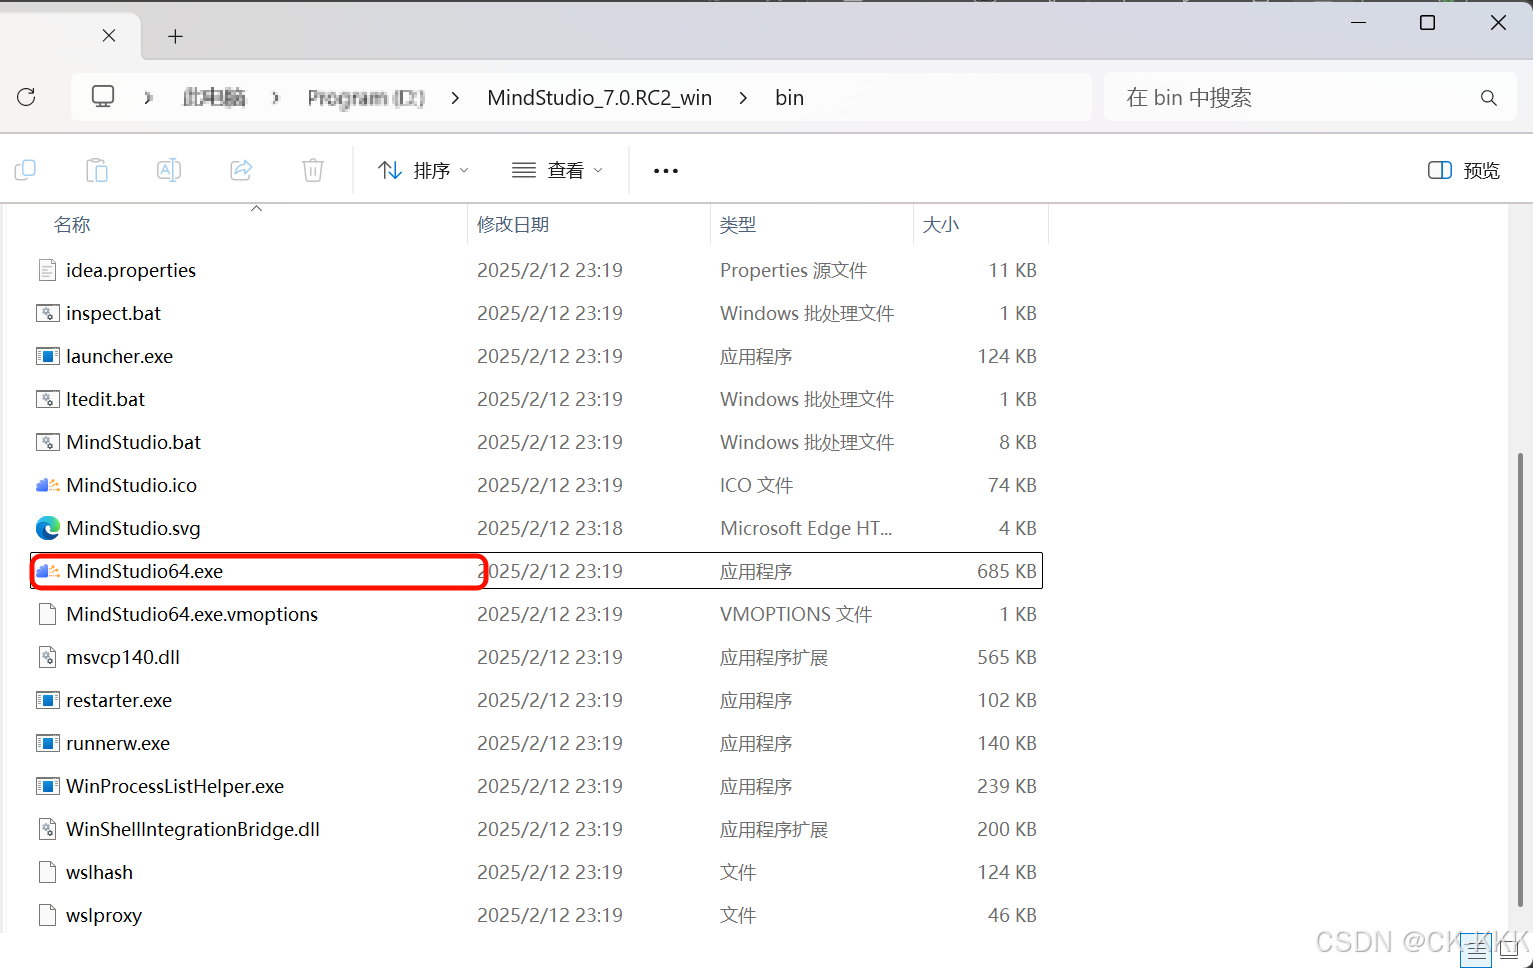Expand the chevron before MindStudio_7.0.RC2_win breadcrumb

456,98
